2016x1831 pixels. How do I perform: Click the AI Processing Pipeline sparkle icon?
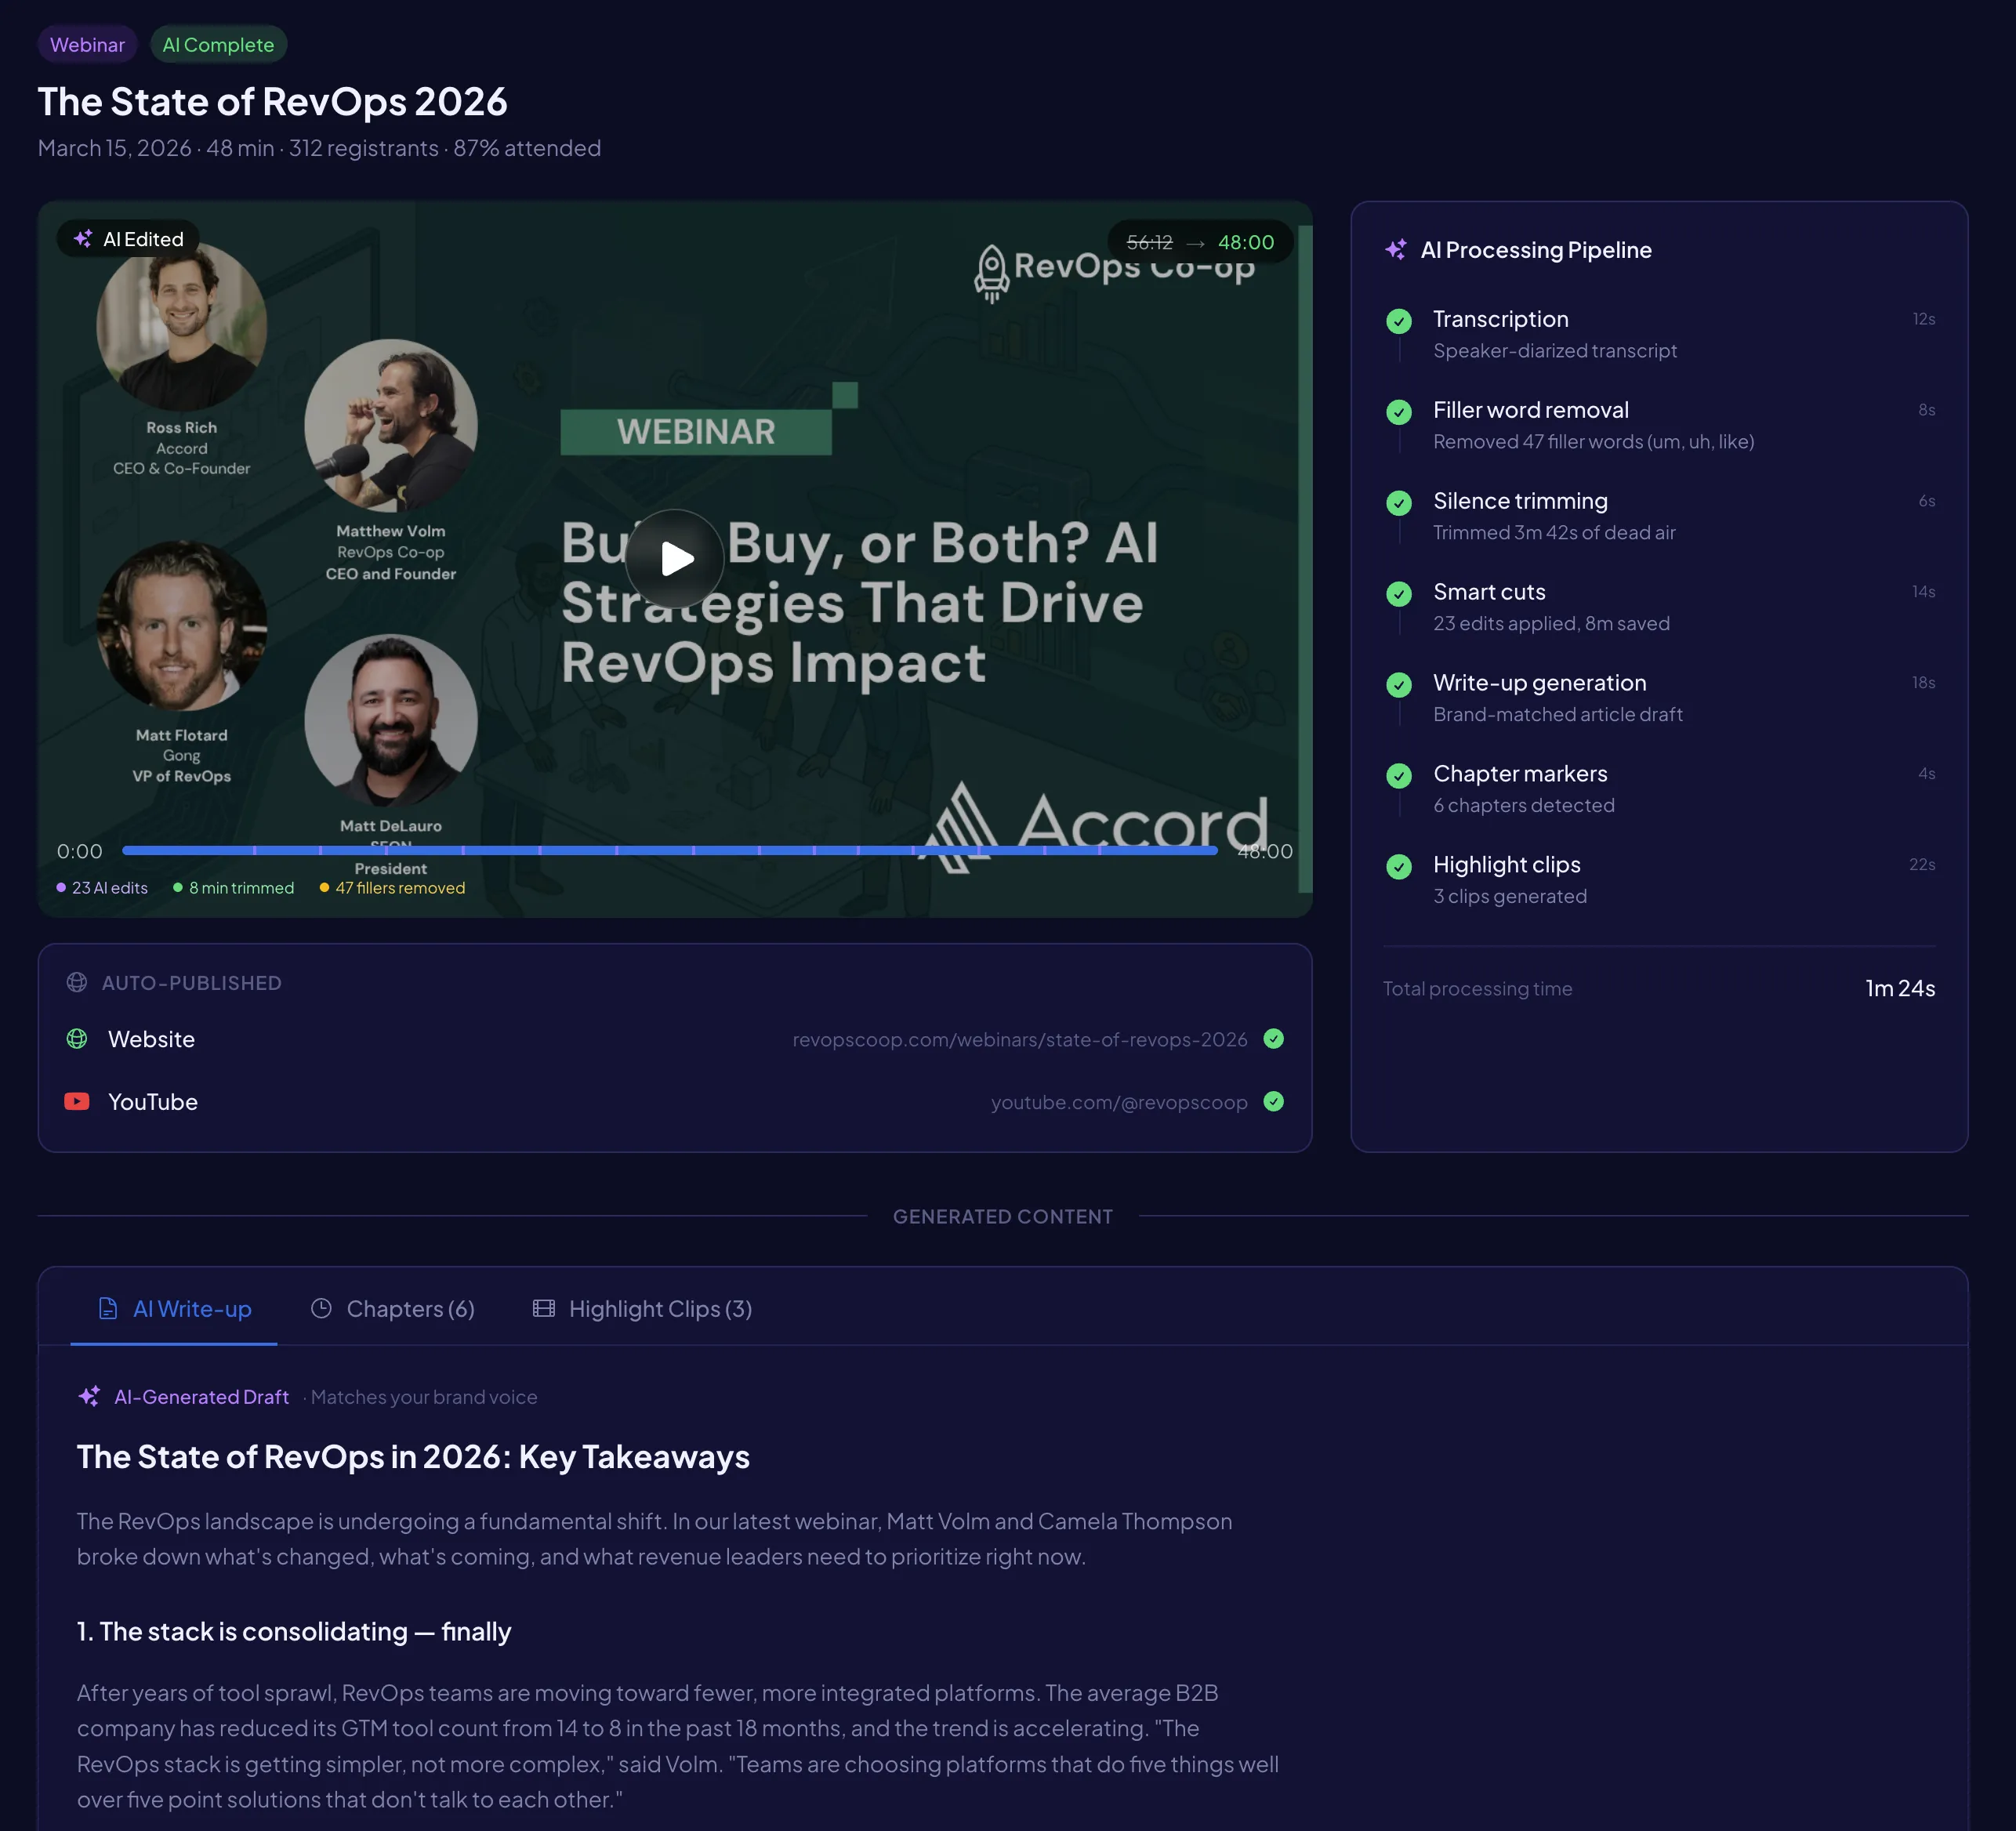click(1396, 249)
